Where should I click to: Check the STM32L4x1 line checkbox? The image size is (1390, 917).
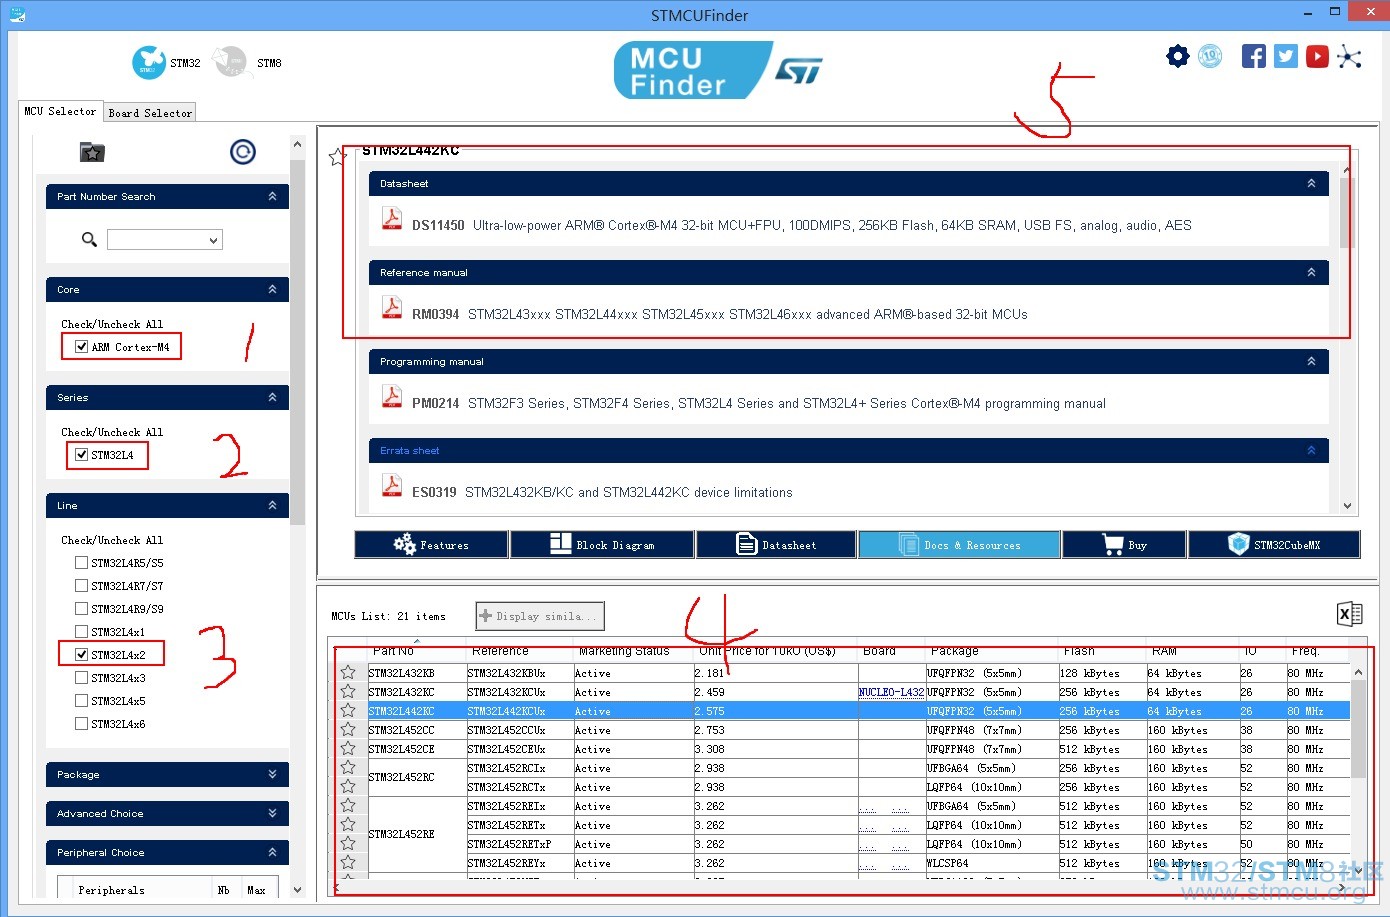click(x=82, y=632)
